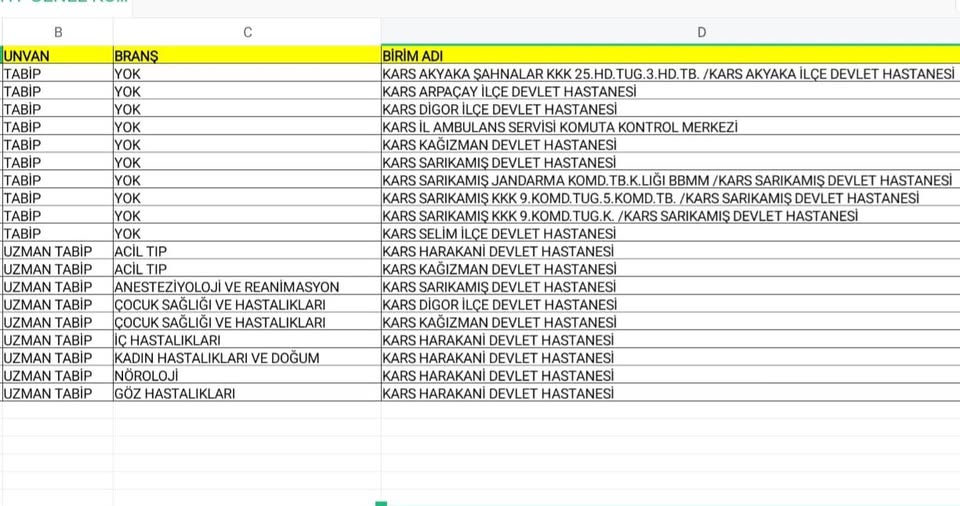Select YOK cell in the KKK 9.KOMD.TUG.5.KOMD.TB. row
The height and width of the screenshot is (506, 960).
point(247,198)
